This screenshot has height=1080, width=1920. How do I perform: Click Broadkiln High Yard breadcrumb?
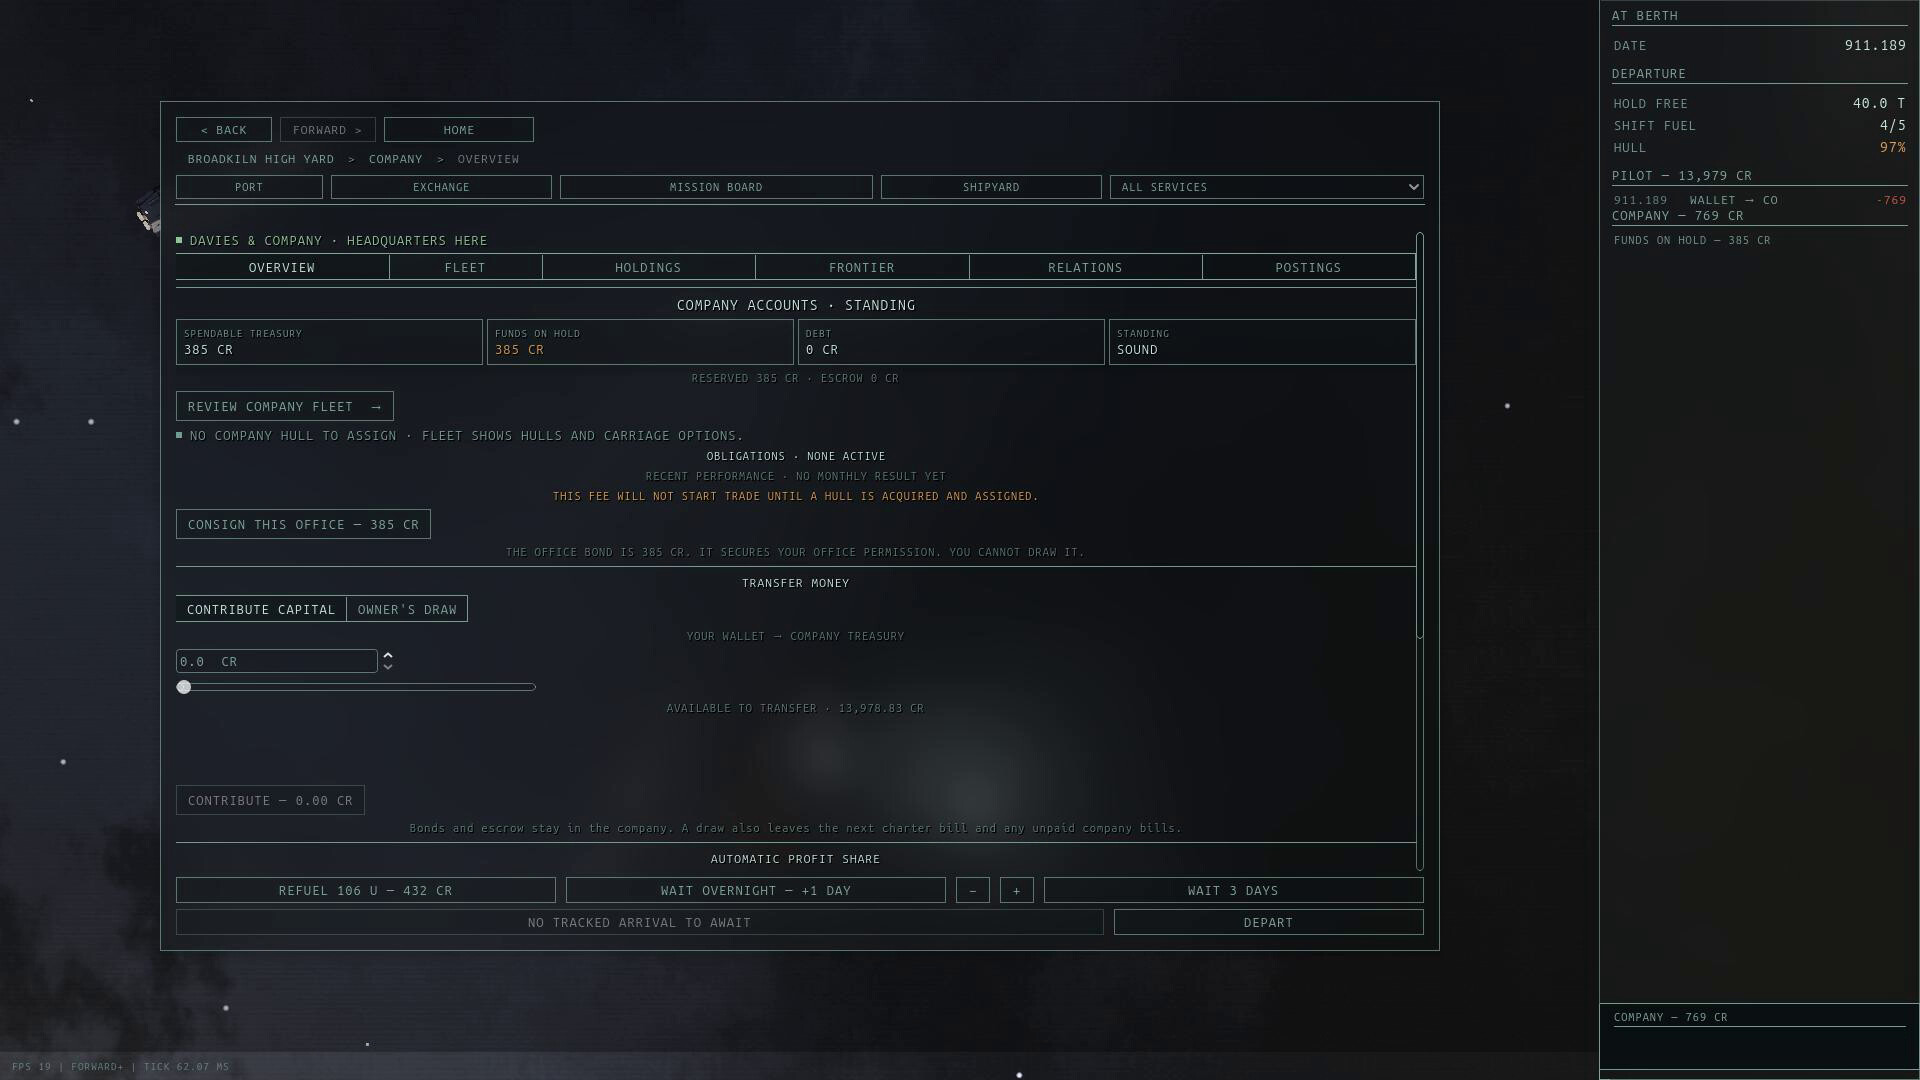click(261, 159)
